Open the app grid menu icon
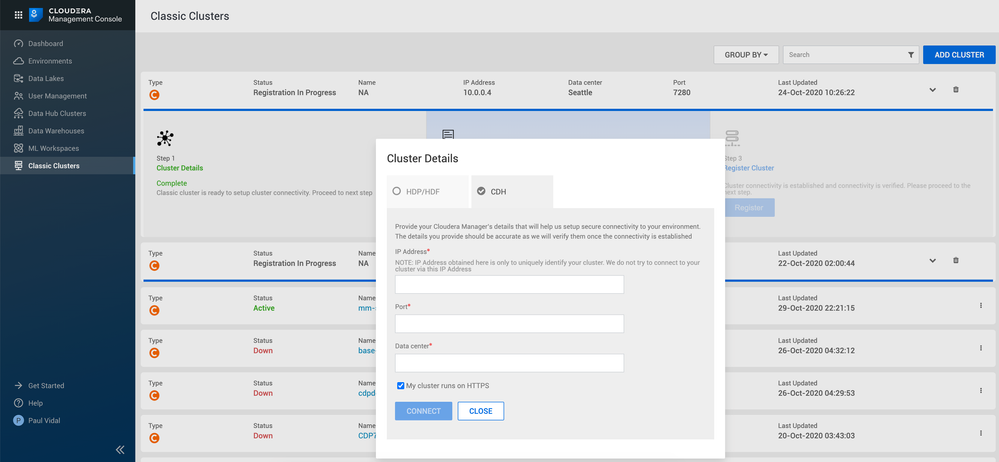 coord(18,15)
